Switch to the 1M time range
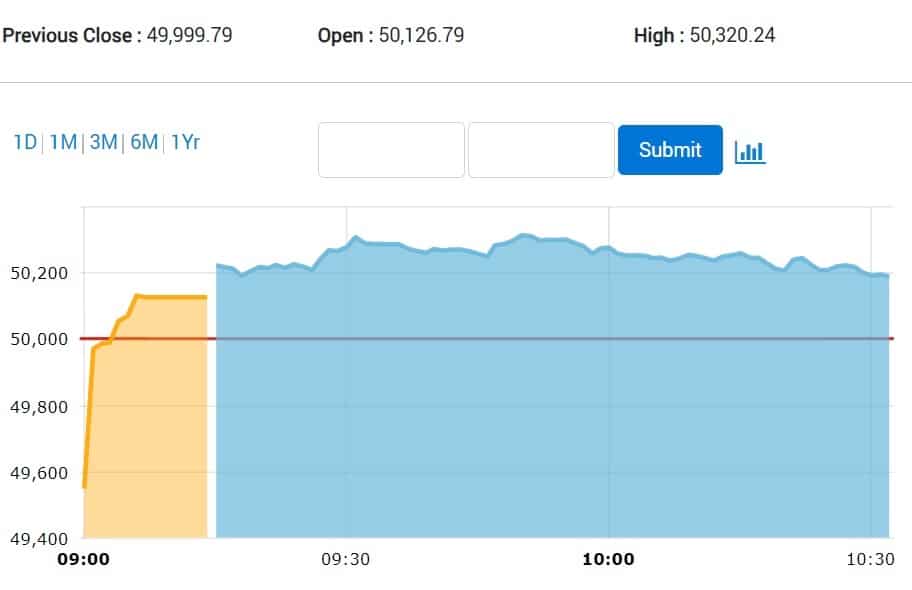The image size is (912, 590). (63, 142)
